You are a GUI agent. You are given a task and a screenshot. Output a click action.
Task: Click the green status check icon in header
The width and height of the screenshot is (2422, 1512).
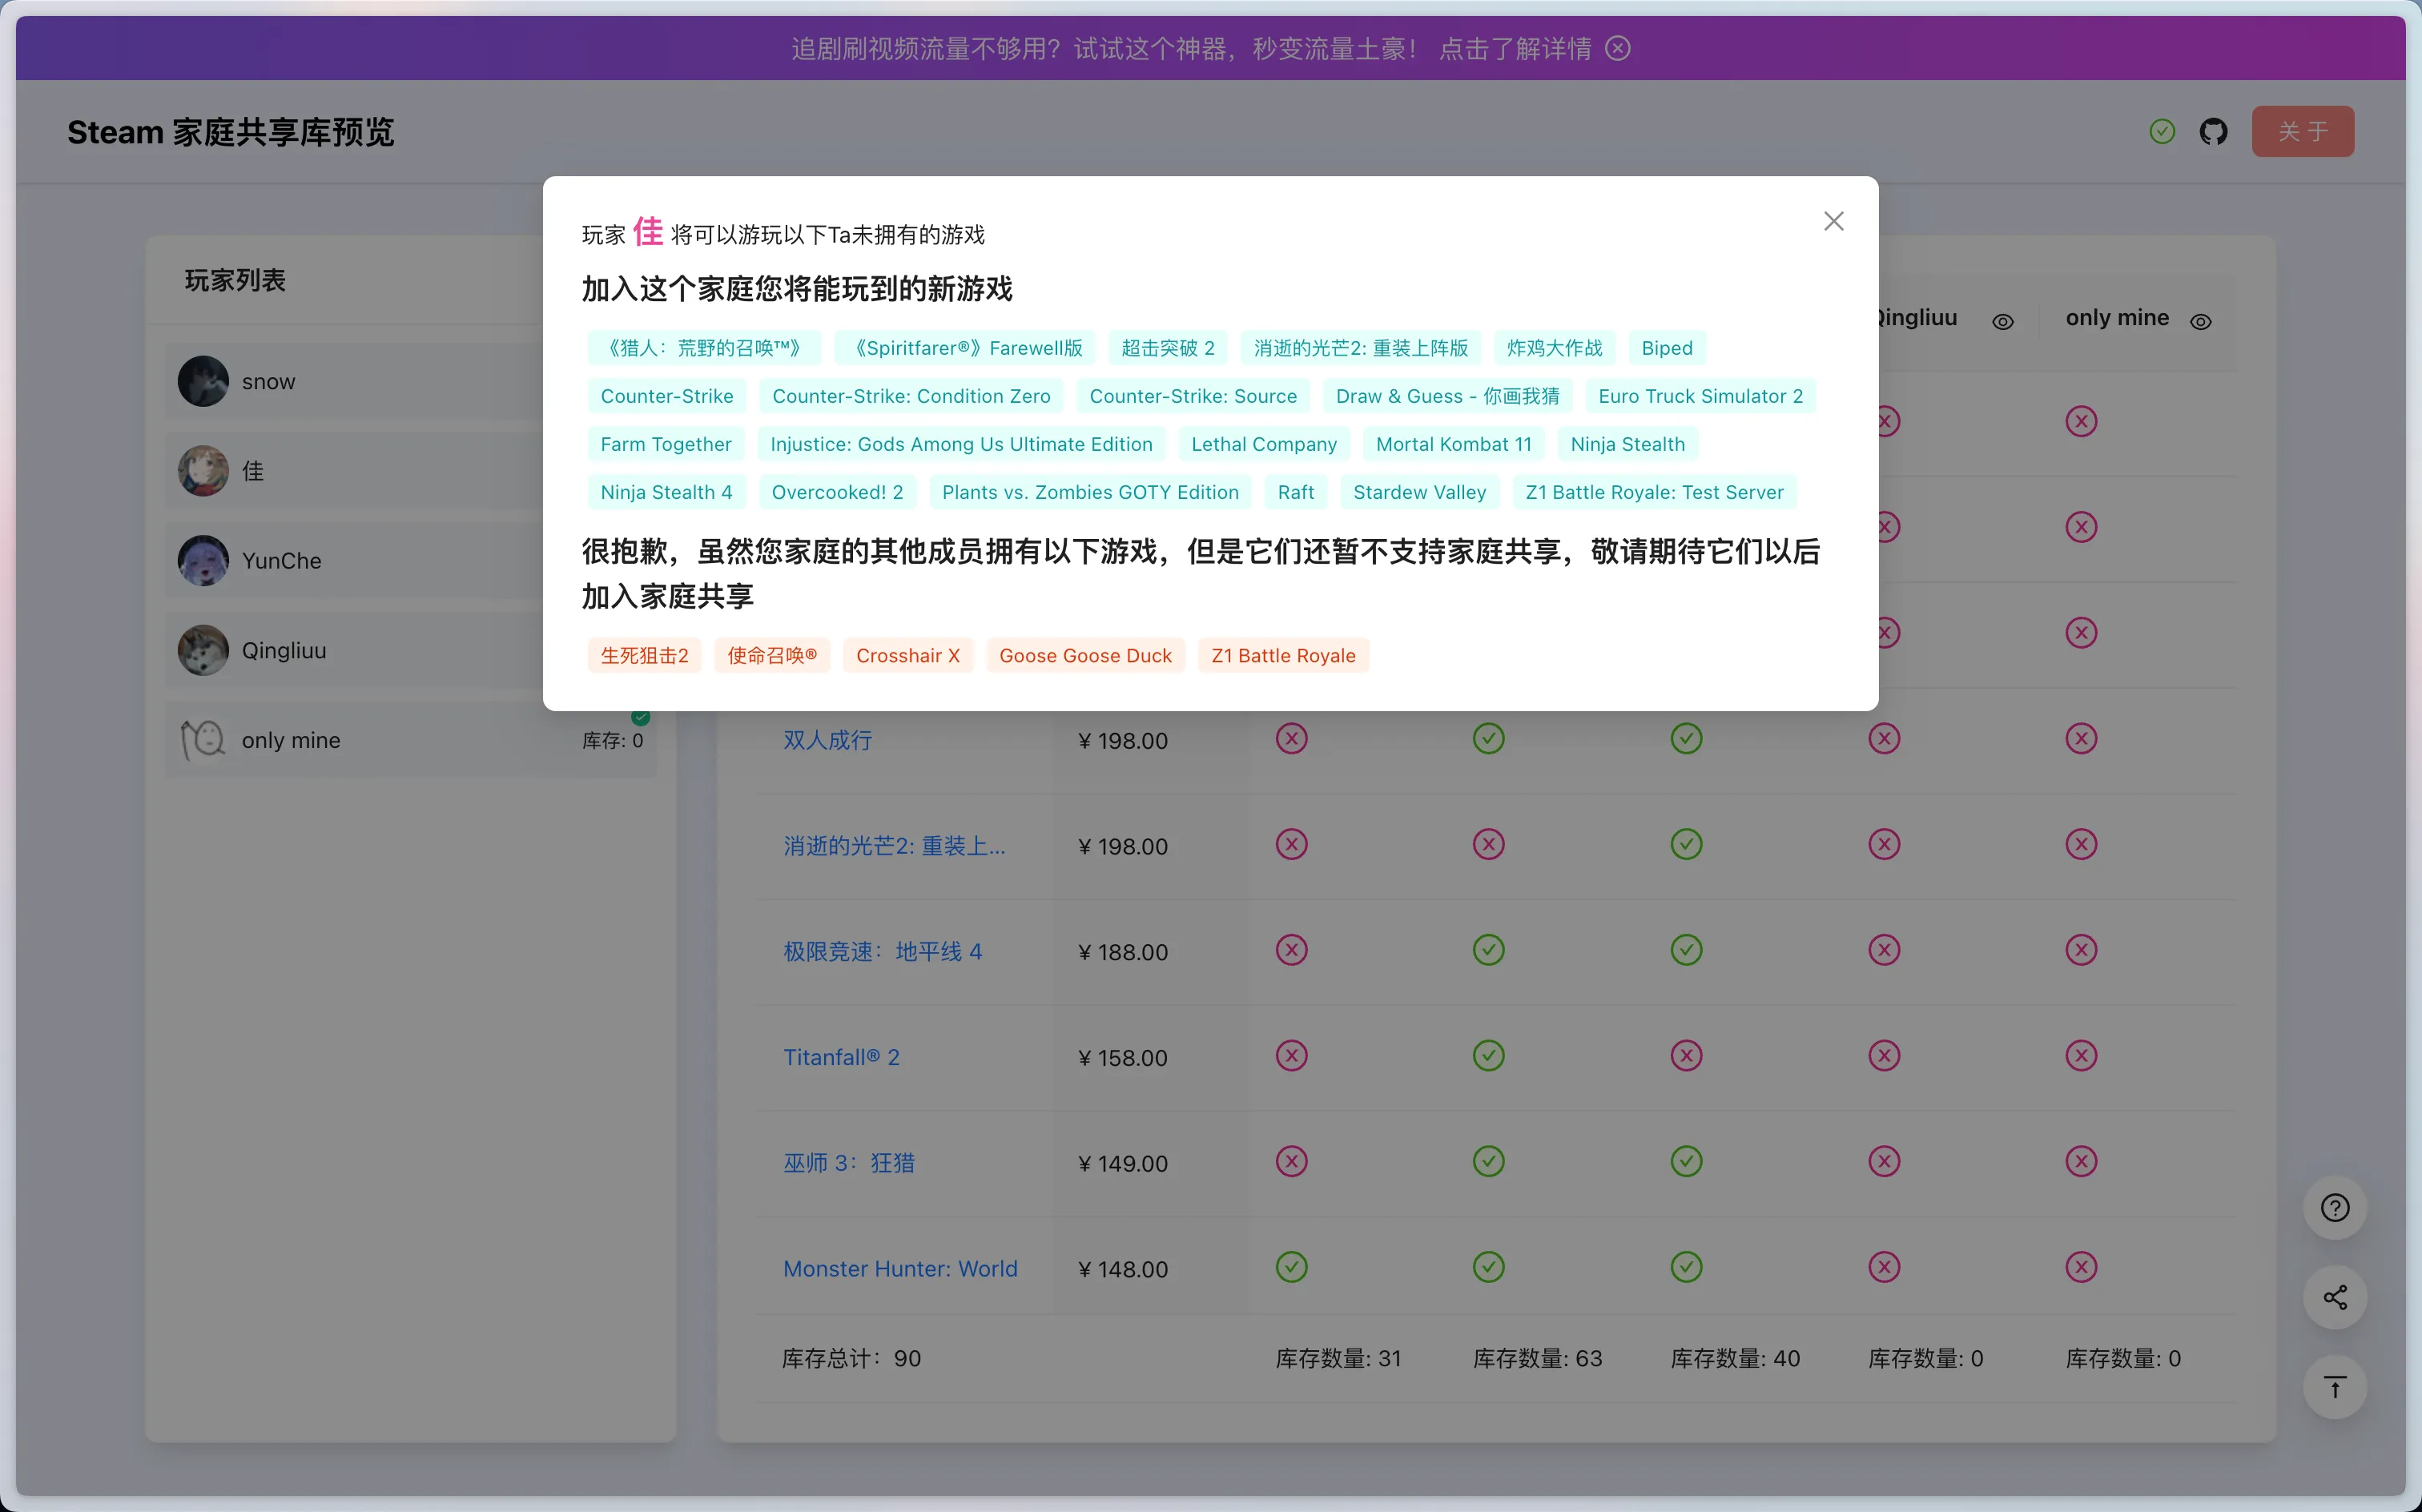[x=2162, y=131]
